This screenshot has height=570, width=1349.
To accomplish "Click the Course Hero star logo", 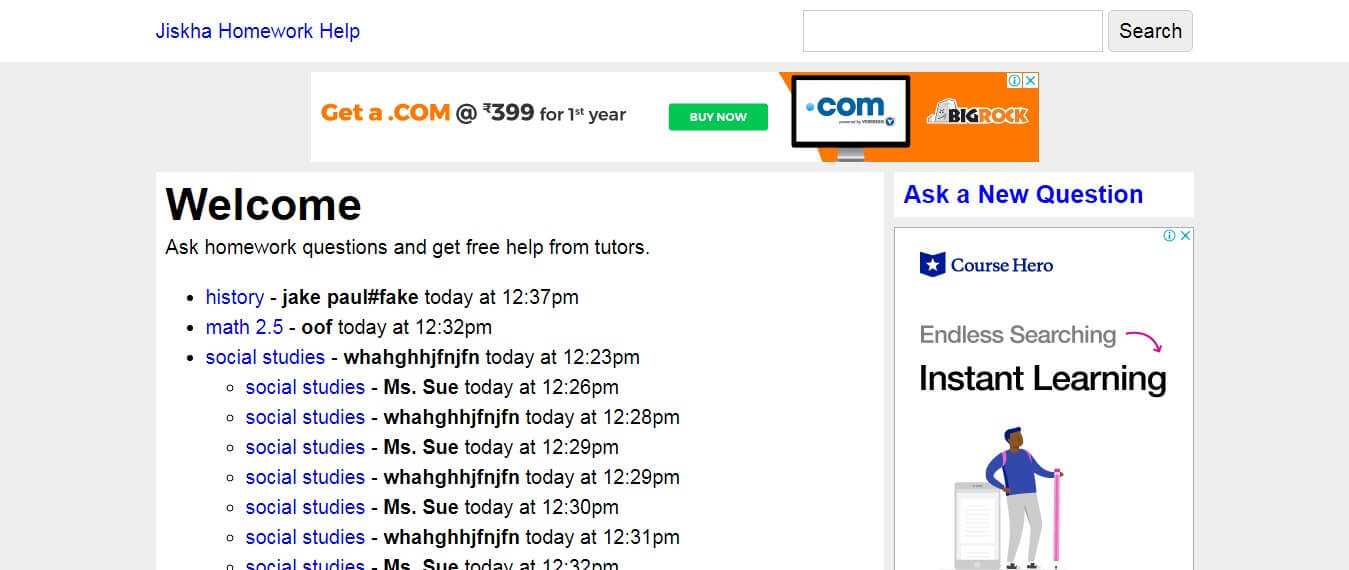I will 932,265.
